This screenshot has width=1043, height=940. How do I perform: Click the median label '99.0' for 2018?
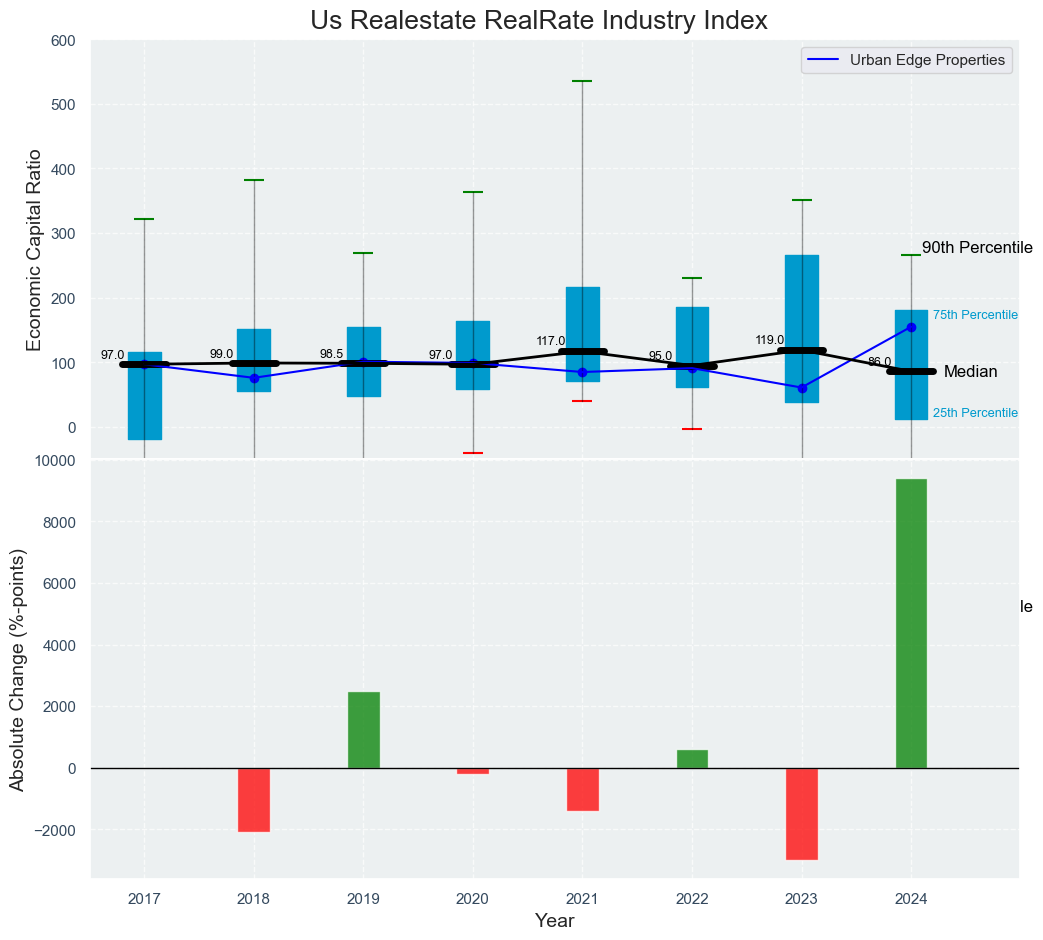(x=222, y=354)
